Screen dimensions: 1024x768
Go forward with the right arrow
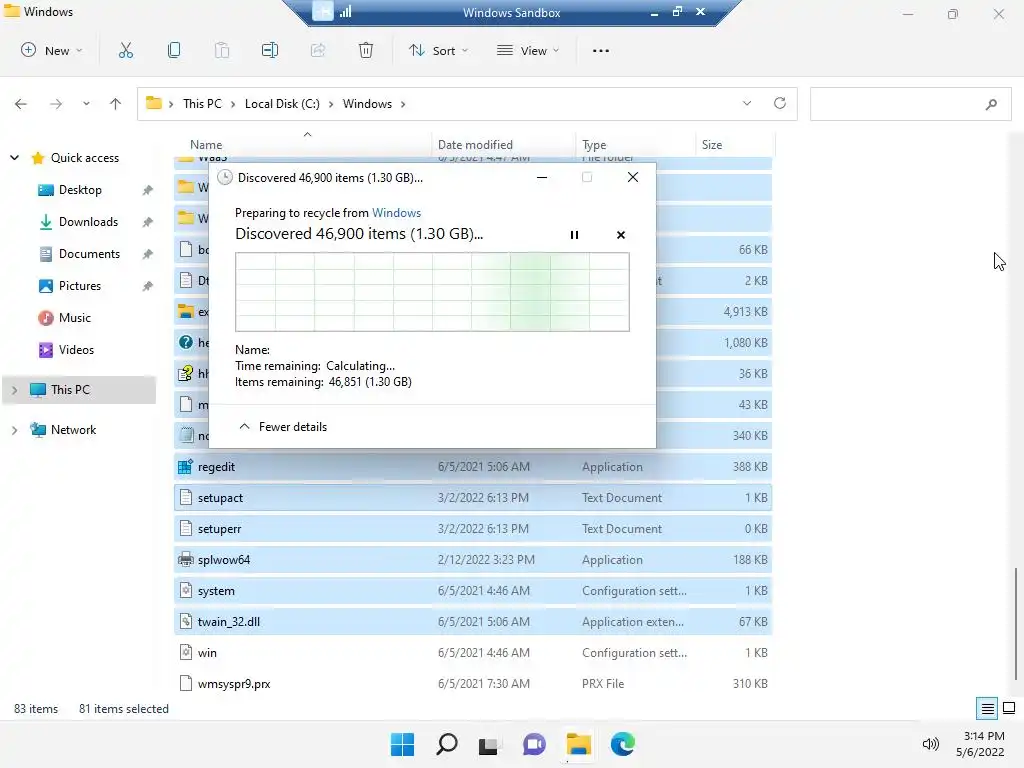tap(56, 104)
